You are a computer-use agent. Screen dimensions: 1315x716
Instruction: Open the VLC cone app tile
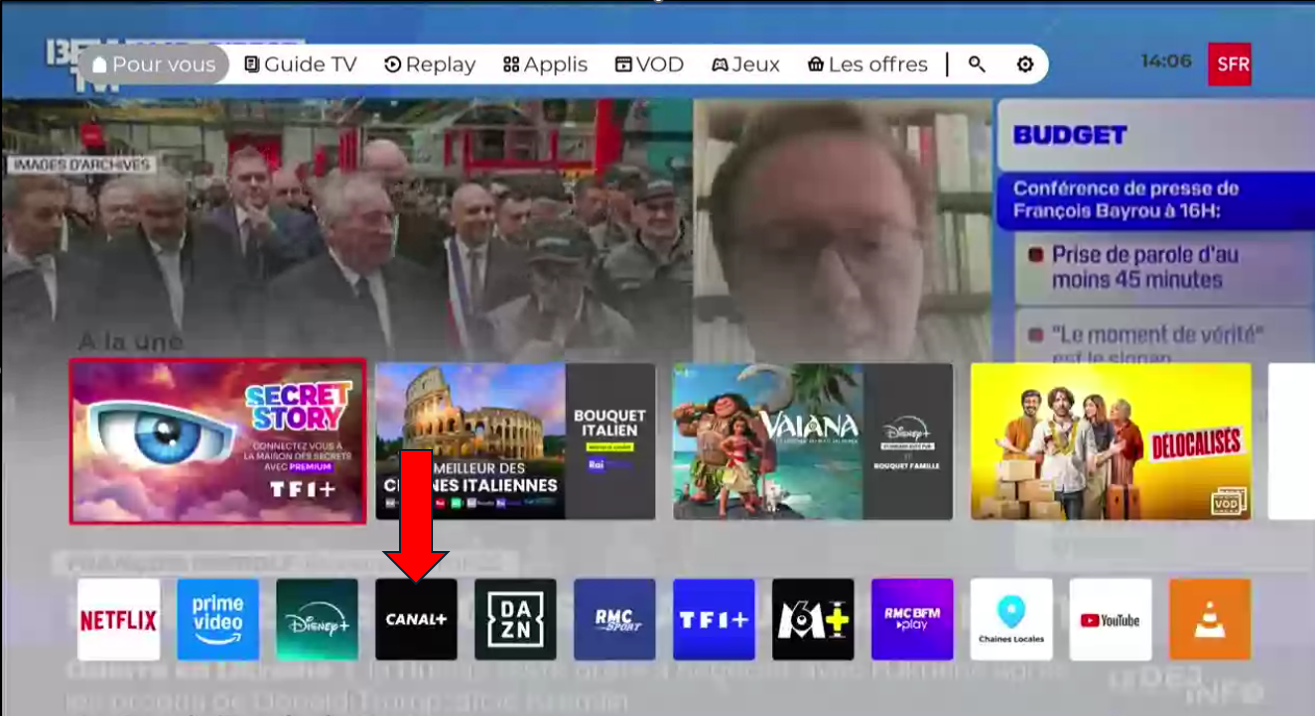click(1210, 620)
